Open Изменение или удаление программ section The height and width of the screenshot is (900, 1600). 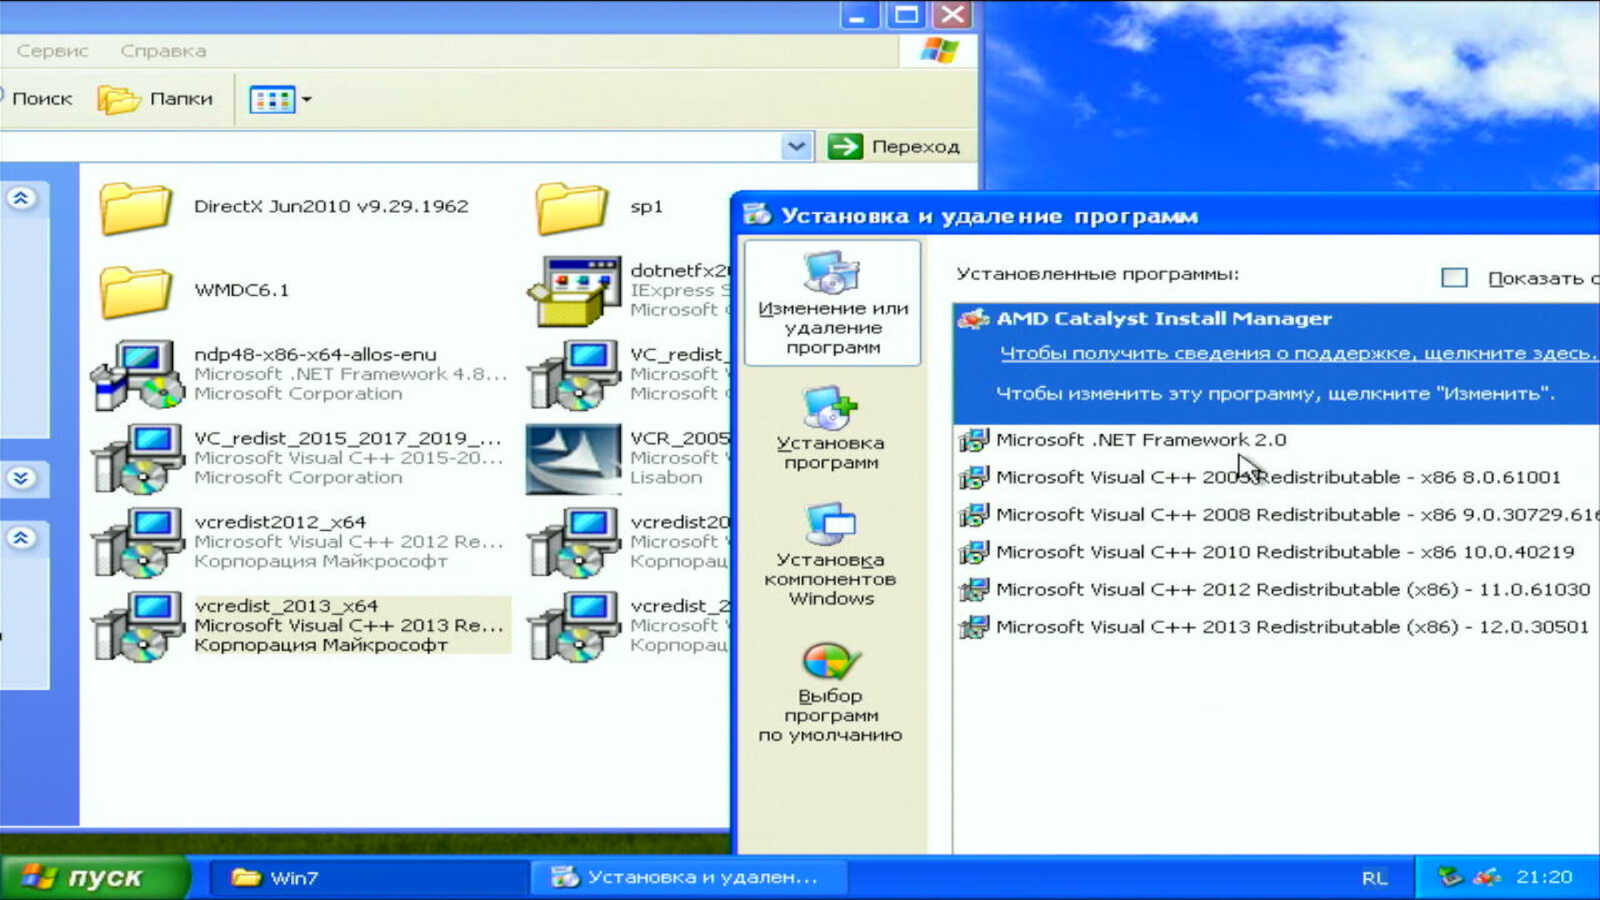[832, 303]
